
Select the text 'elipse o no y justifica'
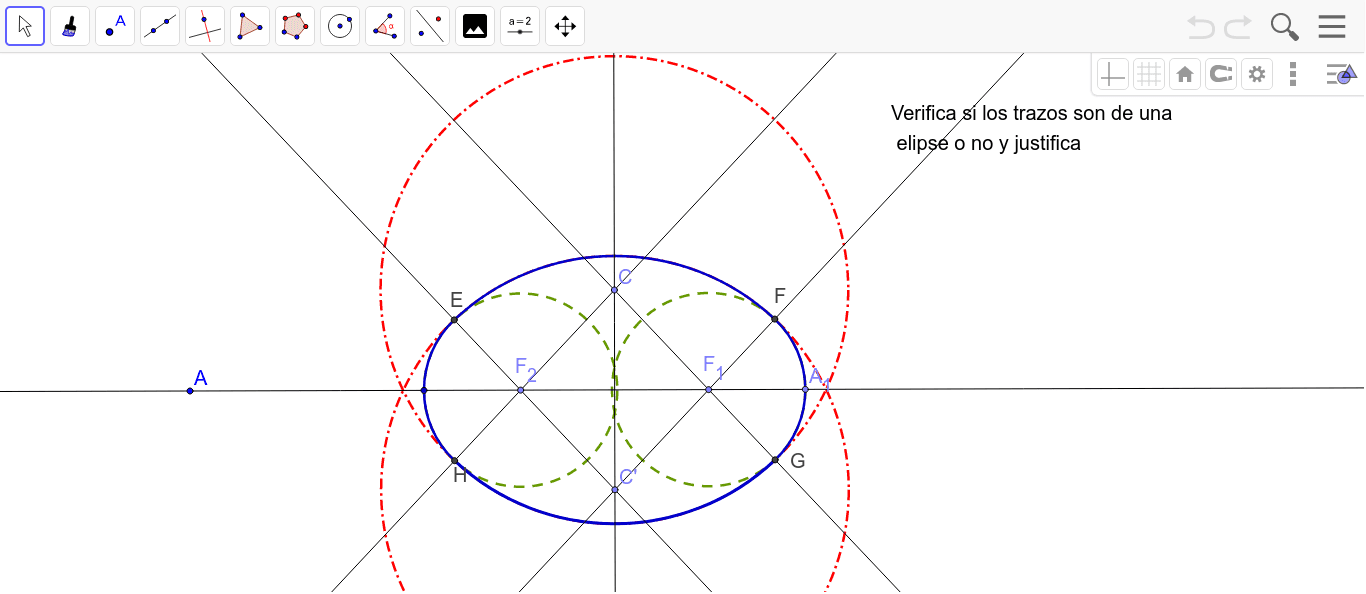pos(988,143)
